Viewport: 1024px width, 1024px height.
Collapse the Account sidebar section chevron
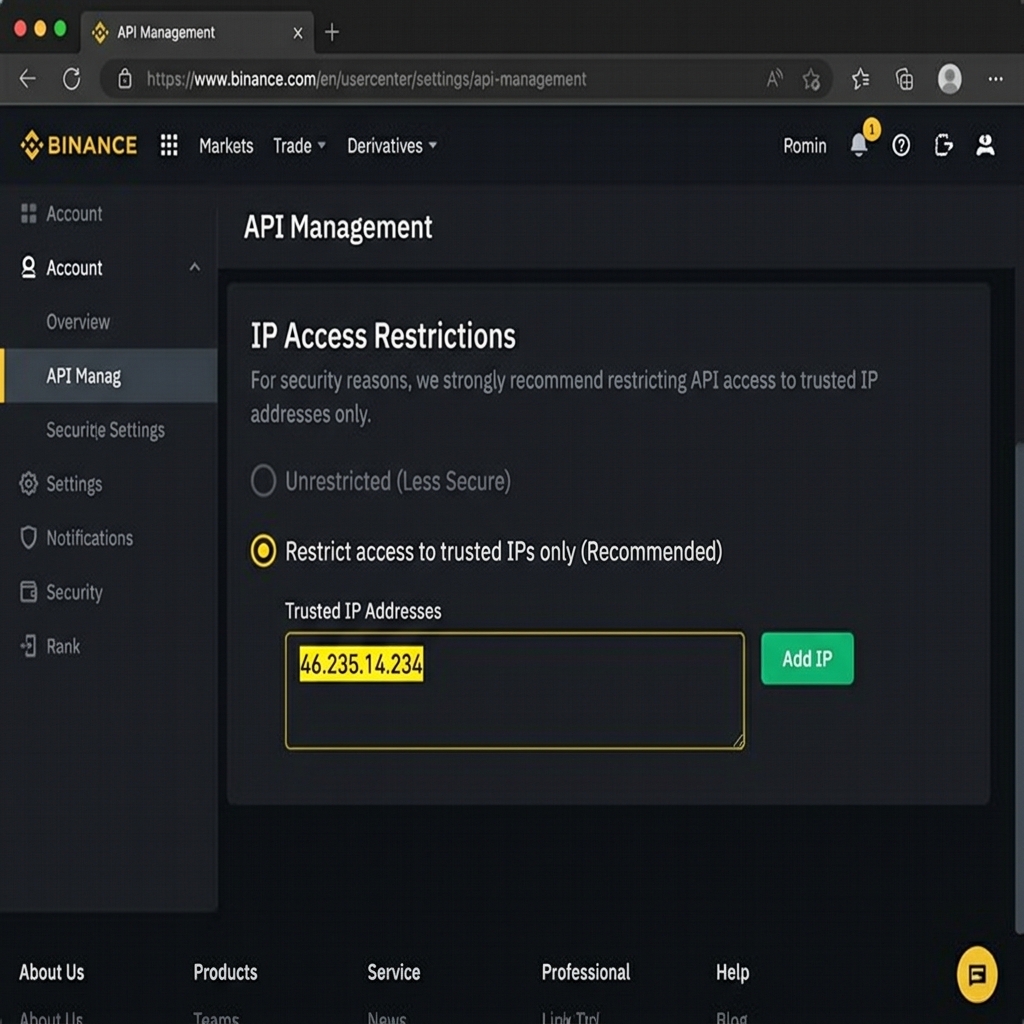click(195, 266)
